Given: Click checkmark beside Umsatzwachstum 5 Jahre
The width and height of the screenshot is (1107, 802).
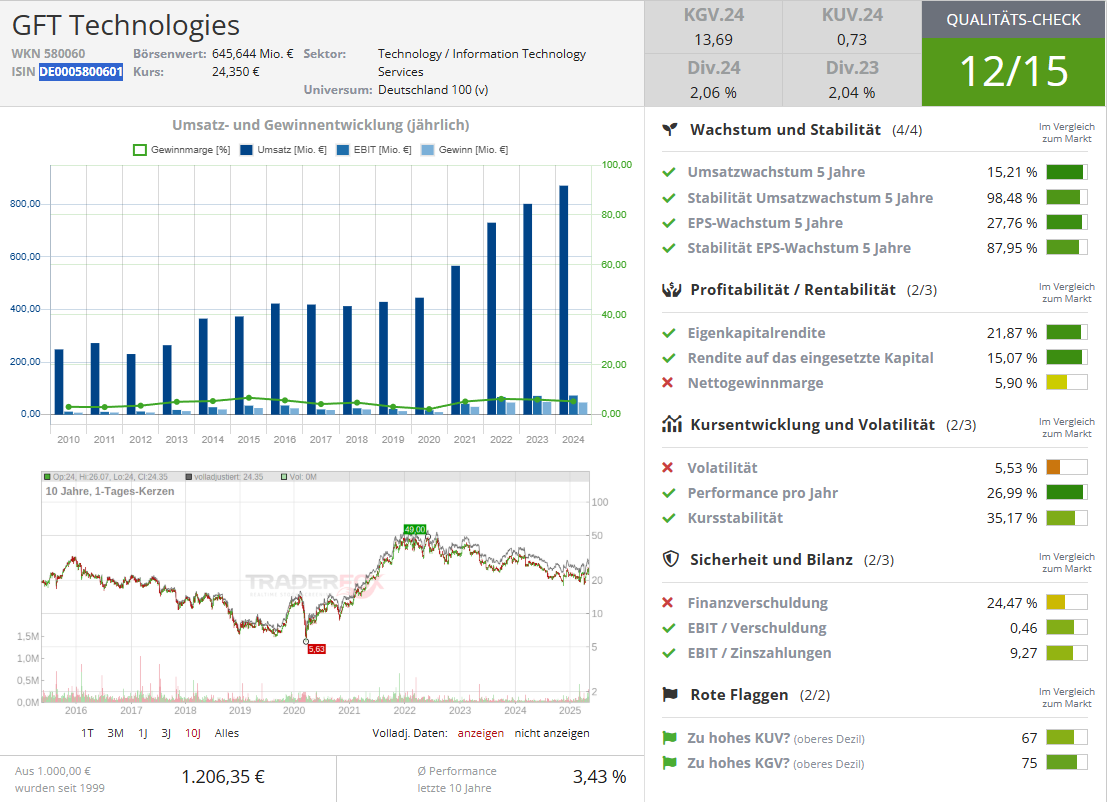Looking at the screenshot, I should 669,172.
